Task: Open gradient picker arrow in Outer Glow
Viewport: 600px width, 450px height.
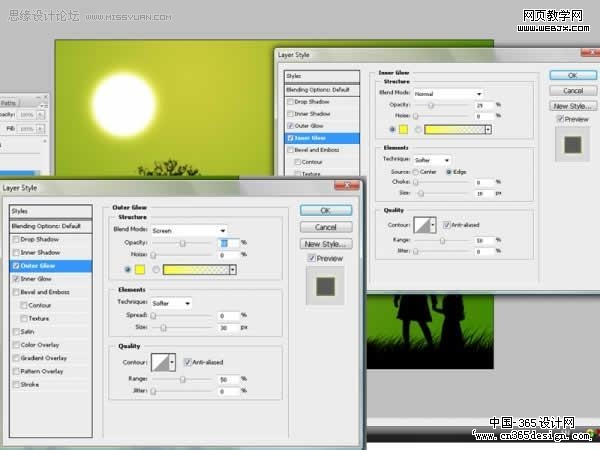Action: coord(233,270)
